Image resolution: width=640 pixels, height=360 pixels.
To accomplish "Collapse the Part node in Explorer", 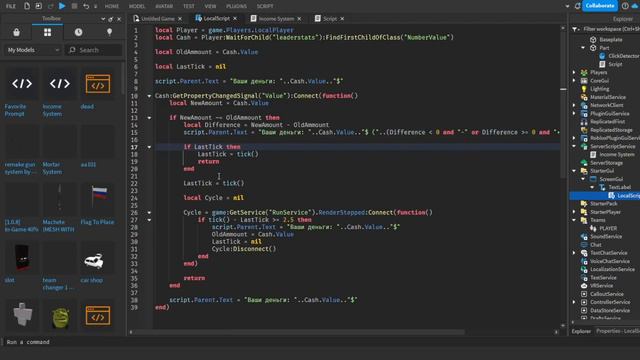I will (x=583, y=48).
